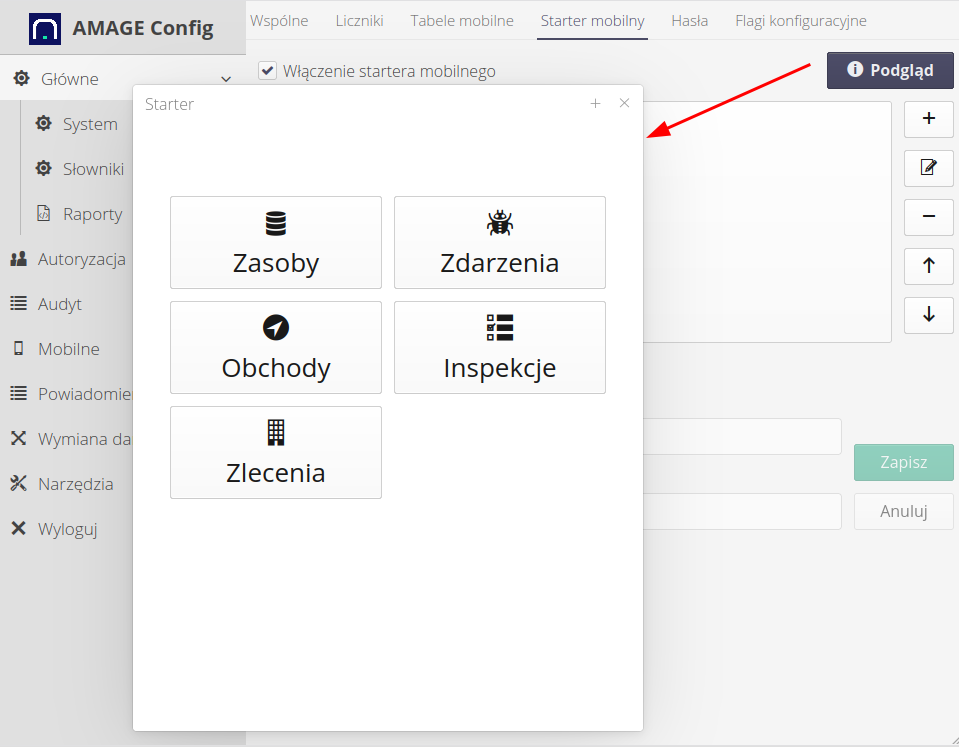Open the Zasoby database tile
959x747 pixels.
tap(276, 243)
